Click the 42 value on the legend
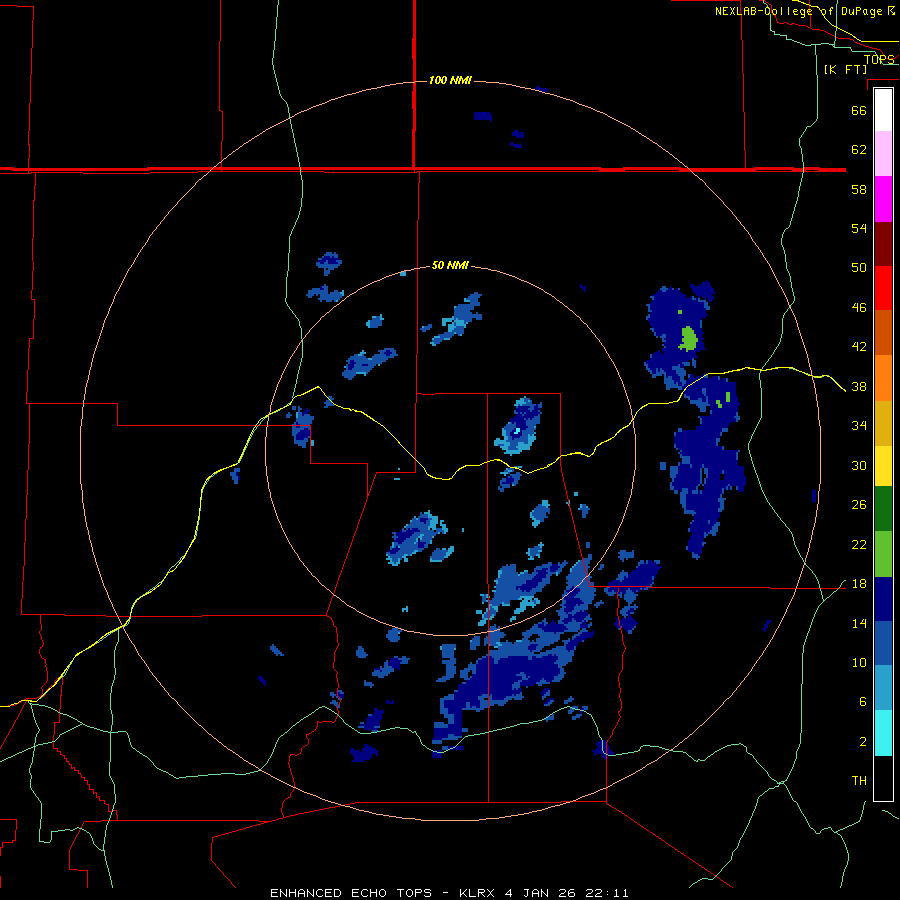The height and width of the screenshot is (900, 900). [859, 347]
